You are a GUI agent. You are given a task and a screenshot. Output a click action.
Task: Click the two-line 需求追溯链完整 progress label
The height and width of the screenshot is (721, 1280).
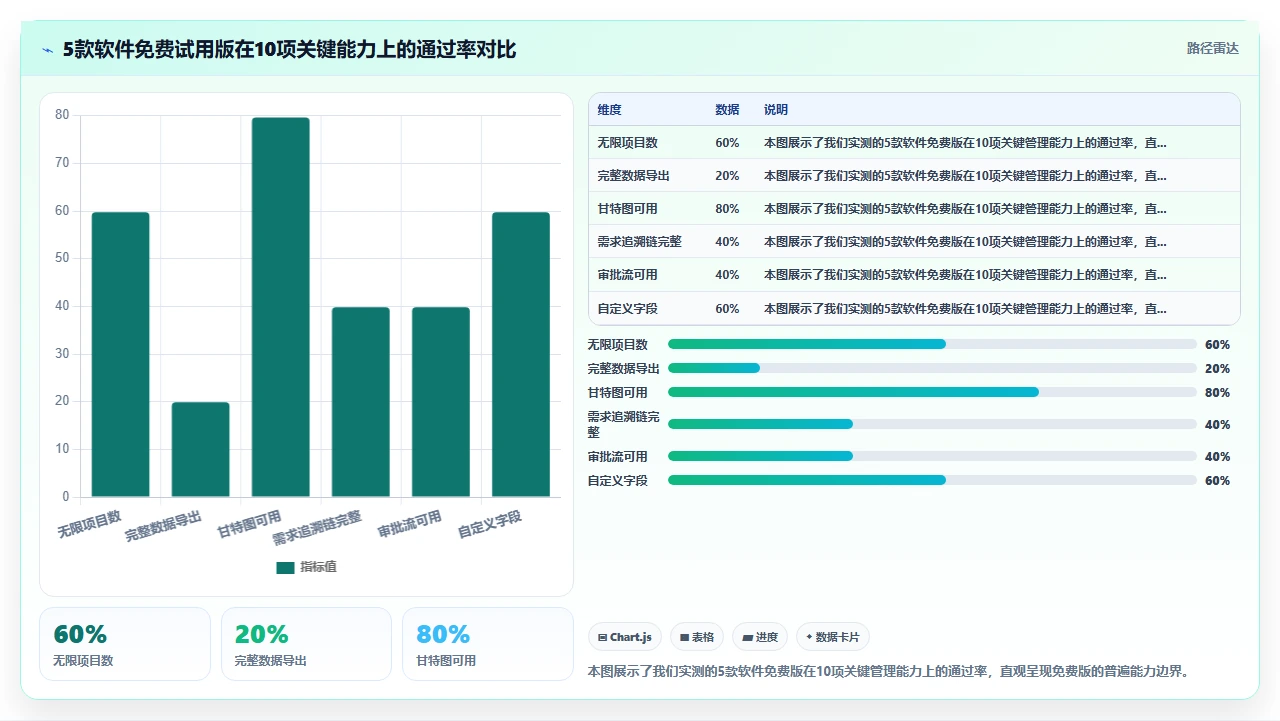(x=624, y=424)
